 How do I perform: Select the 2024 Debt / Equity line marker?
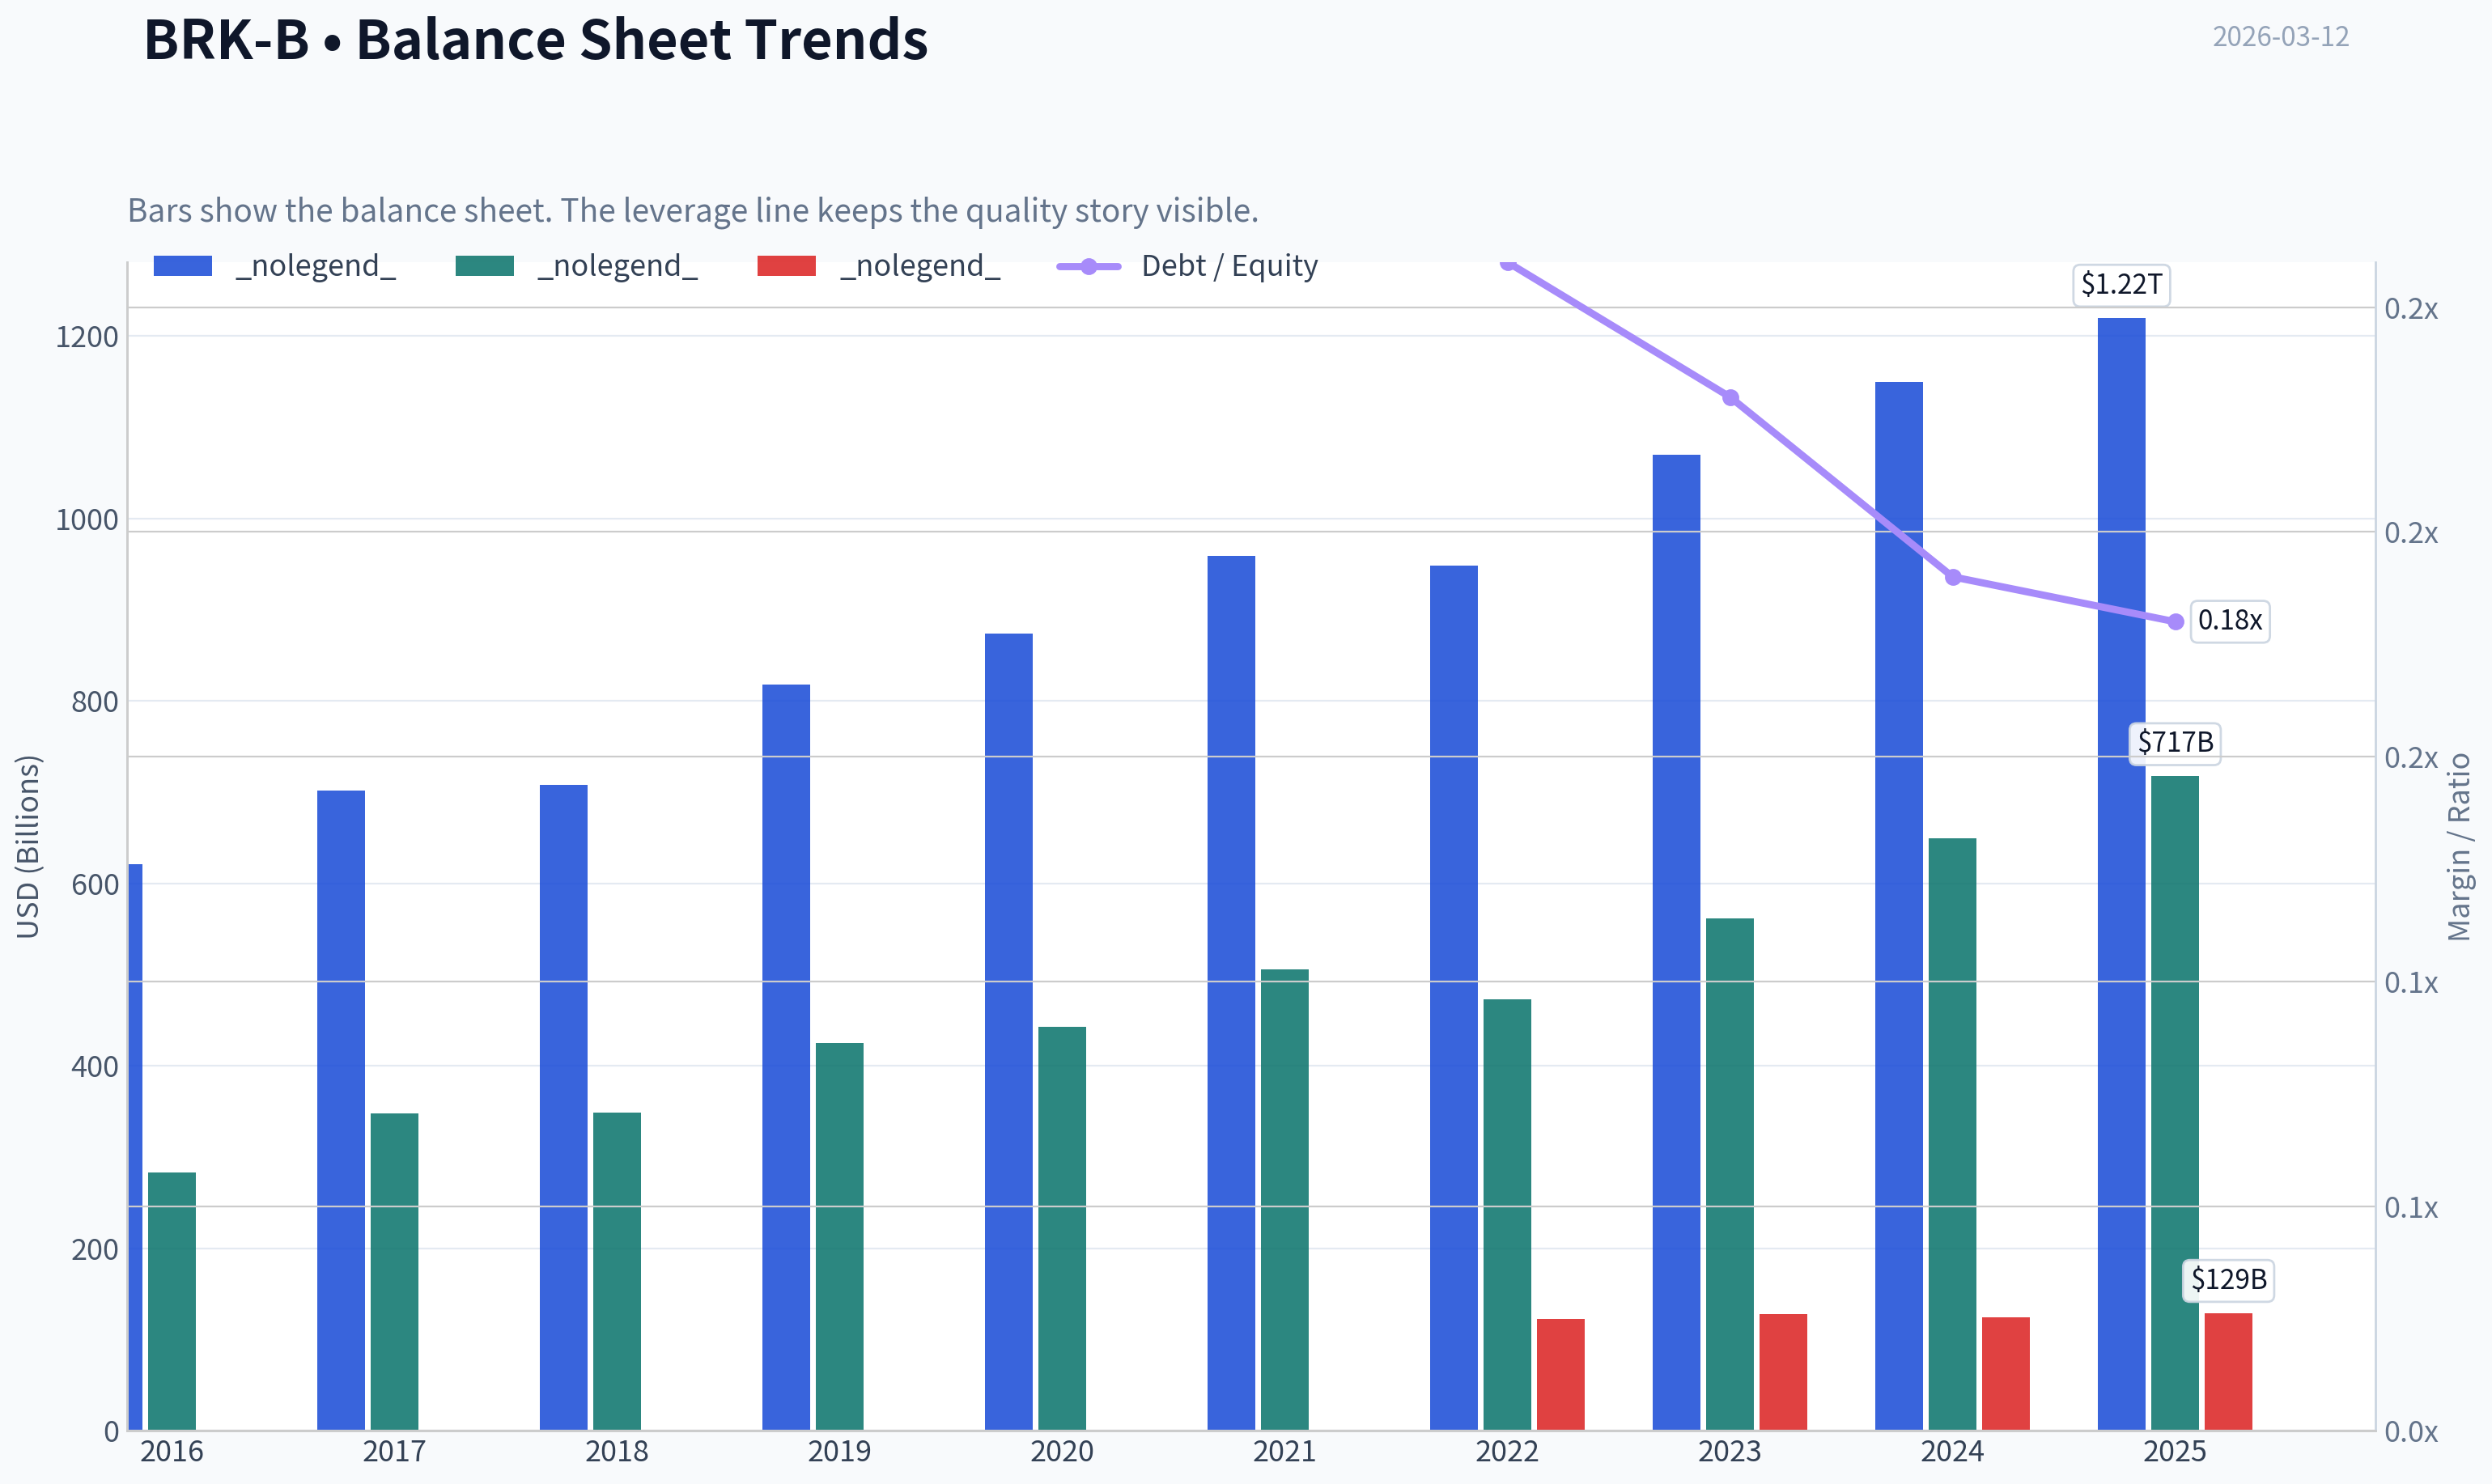[1953, 577]
